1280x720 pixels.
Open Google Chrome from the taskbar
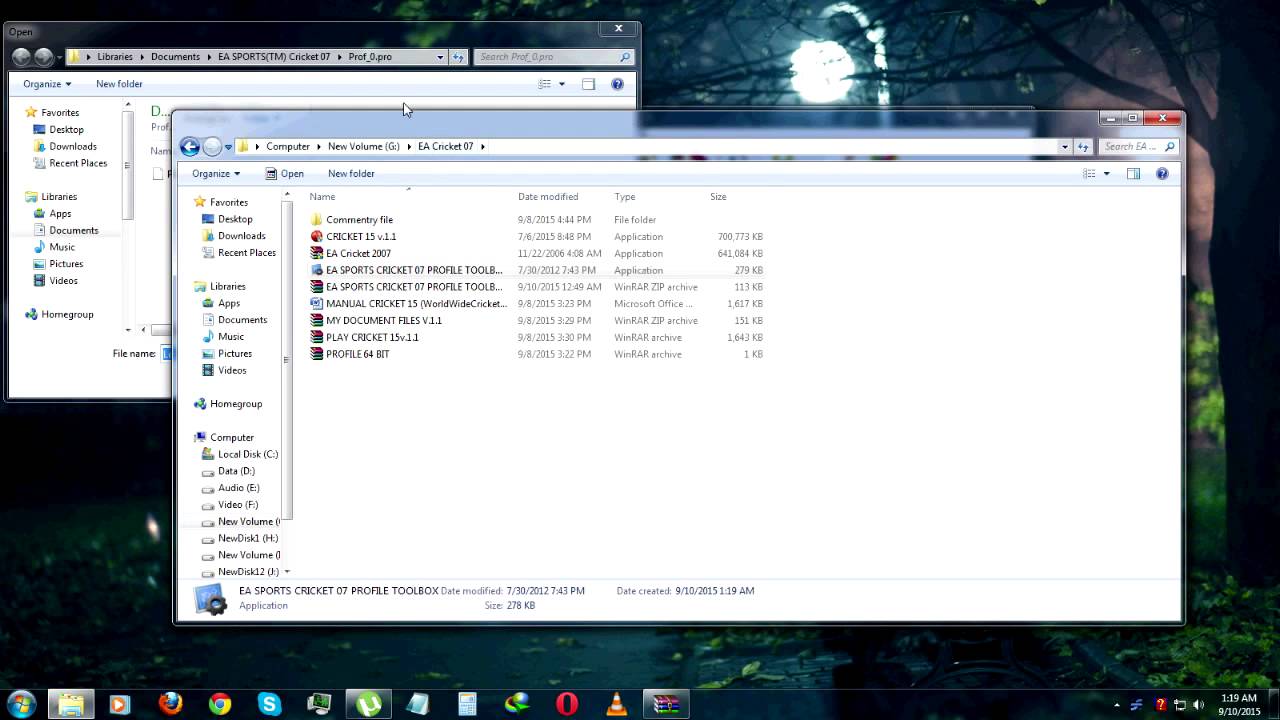click(x=220, y=704)
